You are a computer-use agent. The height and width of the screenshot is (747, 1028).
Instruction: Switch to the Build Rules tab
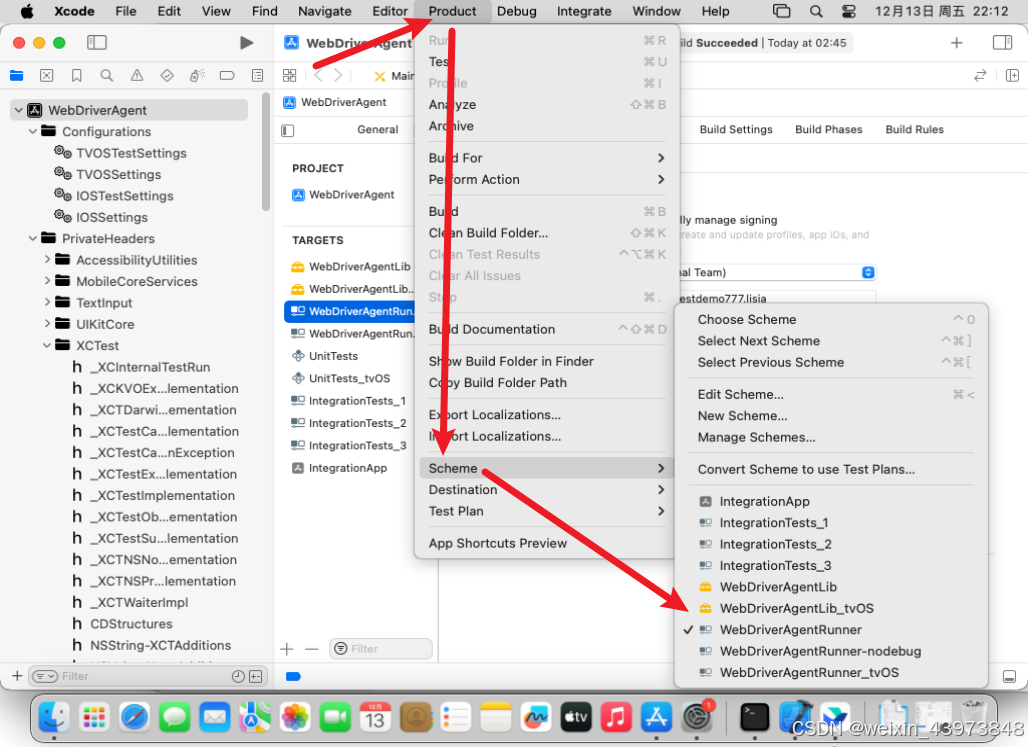point(914,130)
